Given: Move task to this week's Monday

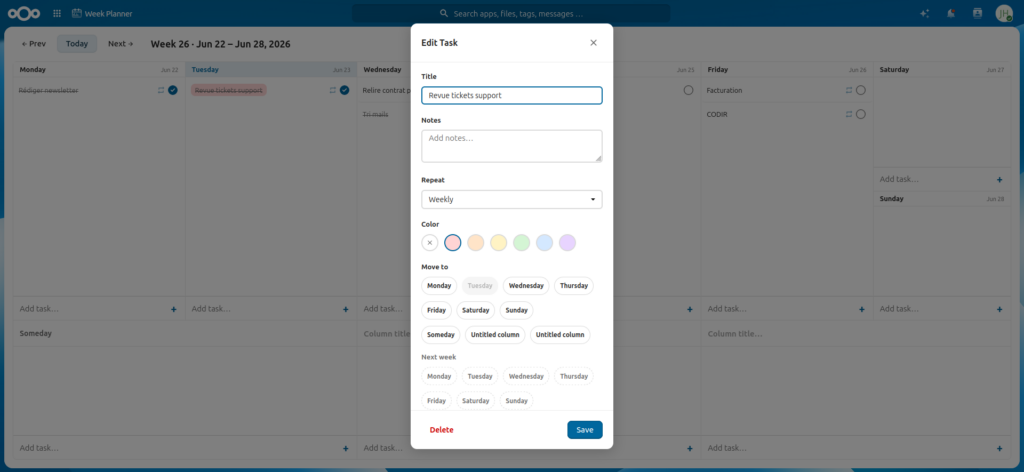Looking at the screenshot, I should [439, 285].
